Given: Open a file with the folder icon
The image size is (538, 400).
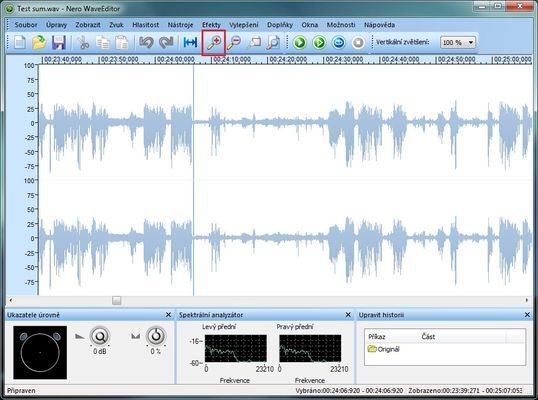Looking at the screenshot, I should click(39, 43).
